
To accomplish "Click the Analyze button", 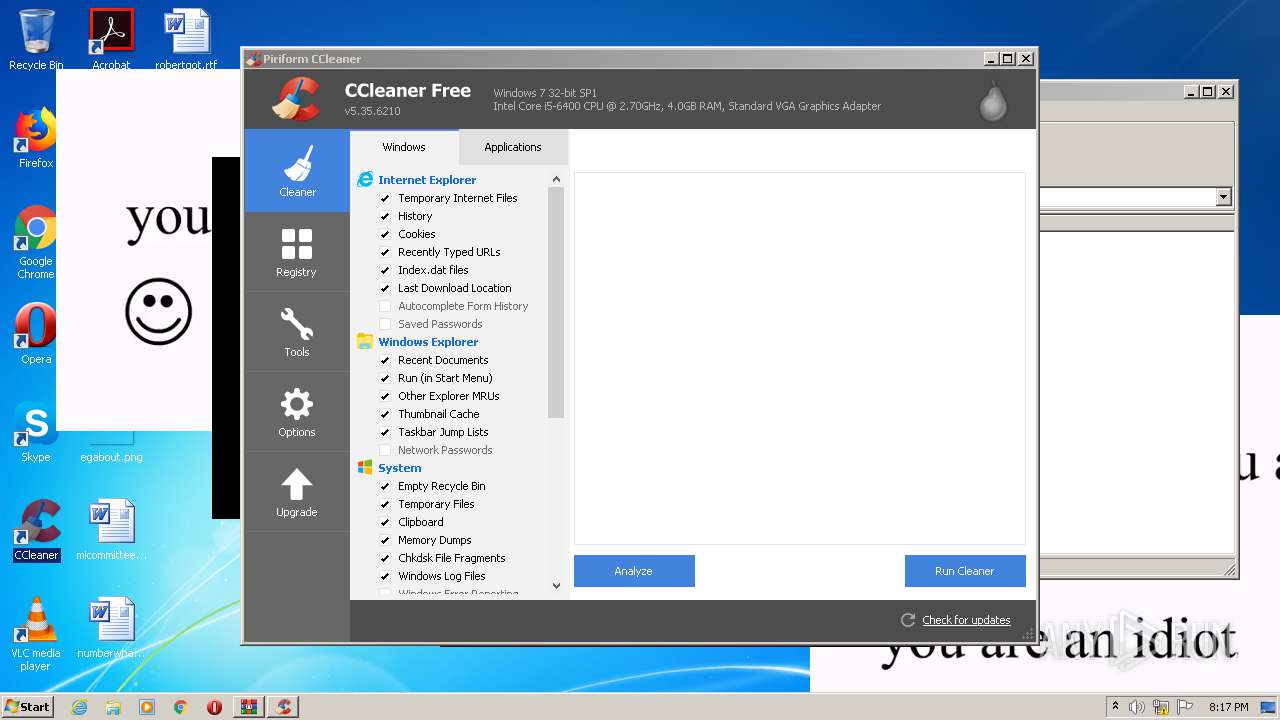I will pos(634,571).
